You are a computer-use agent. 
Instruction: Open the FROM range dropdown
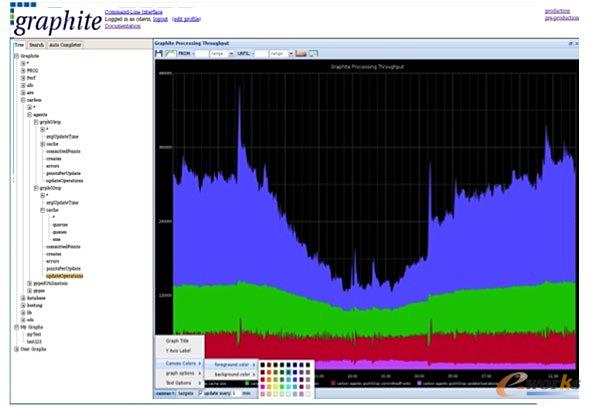222,54
